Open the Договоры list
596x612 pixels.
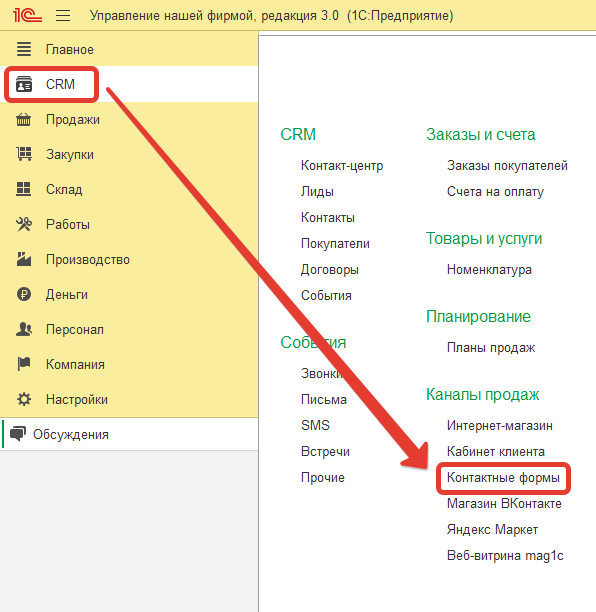[x=330, y=270]
